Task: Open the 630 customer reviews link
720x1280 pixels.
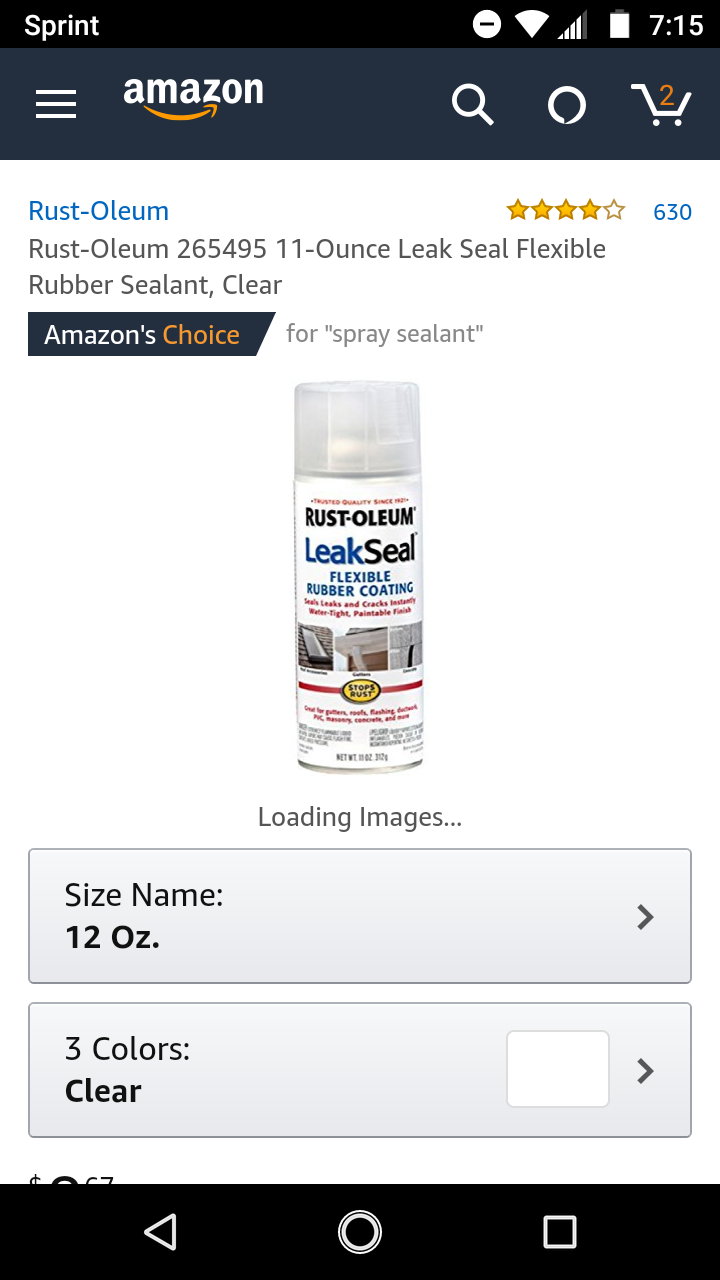Action: (672, 212)
